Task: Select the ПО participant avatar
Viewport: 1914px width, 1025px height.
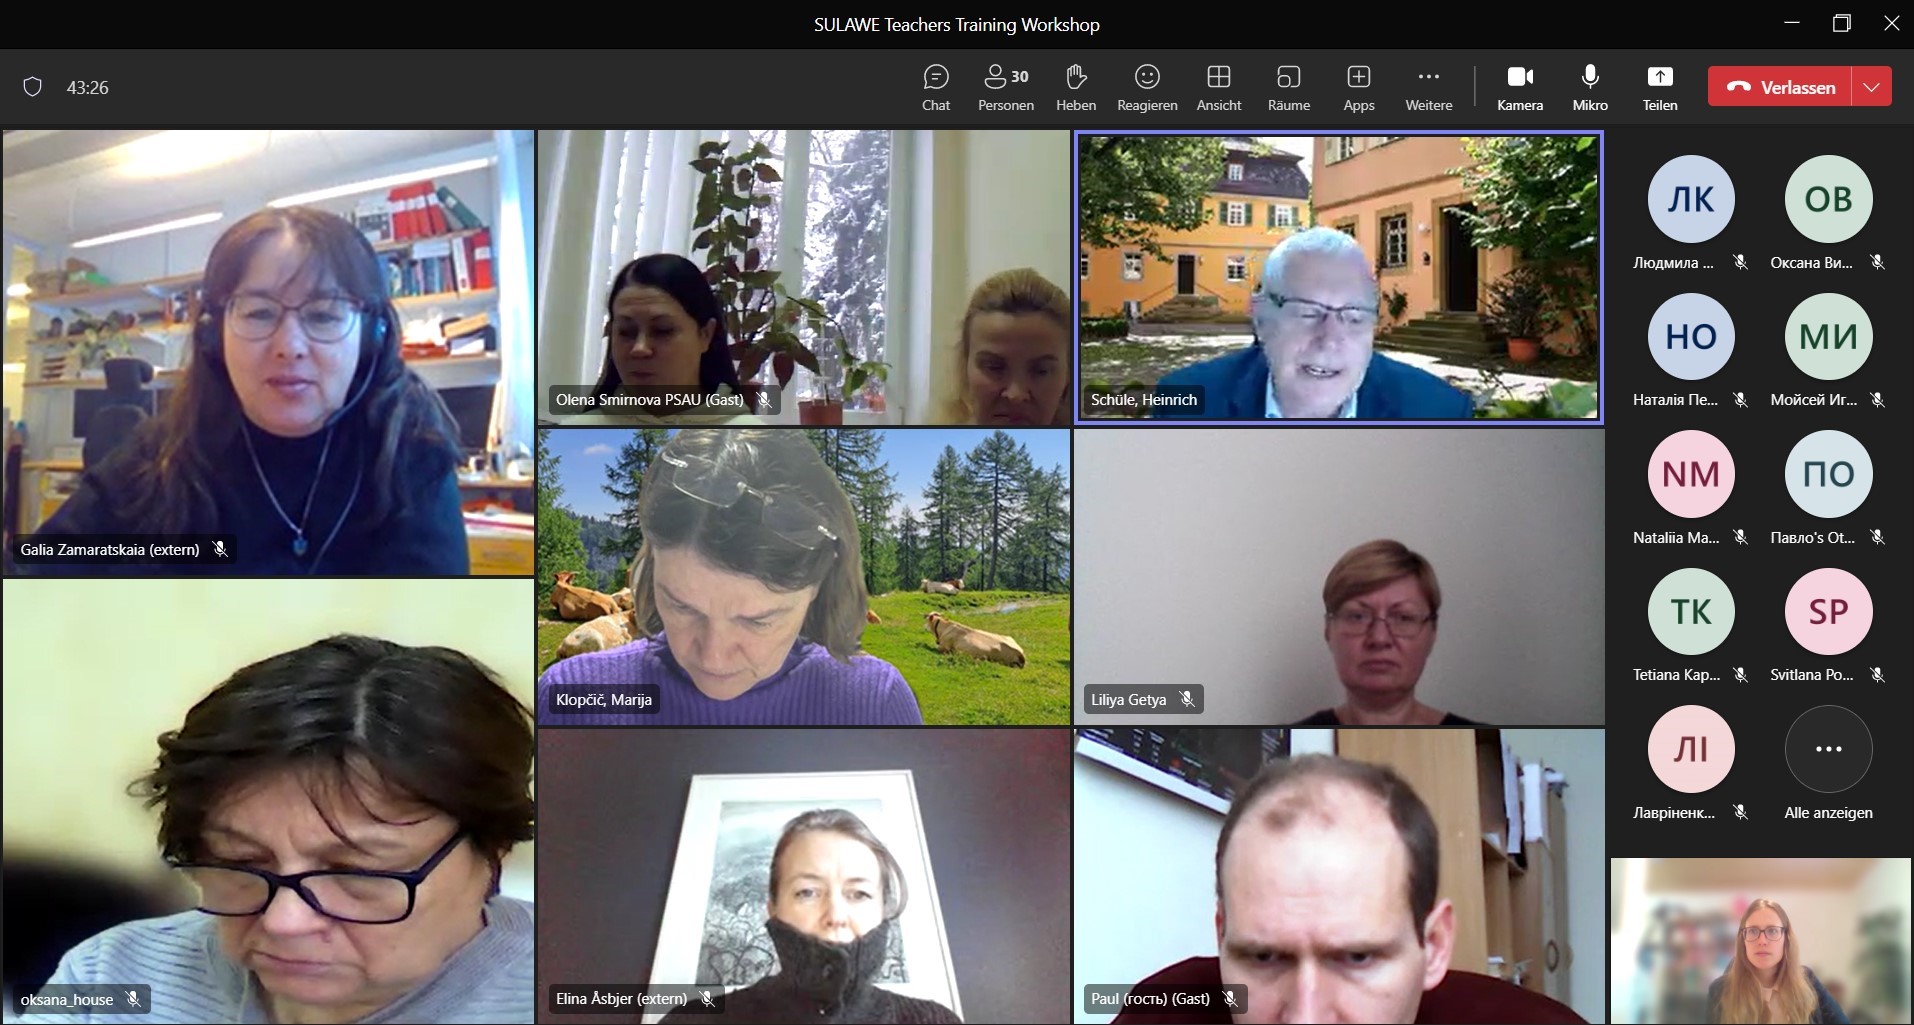Action: point(1828,474)
